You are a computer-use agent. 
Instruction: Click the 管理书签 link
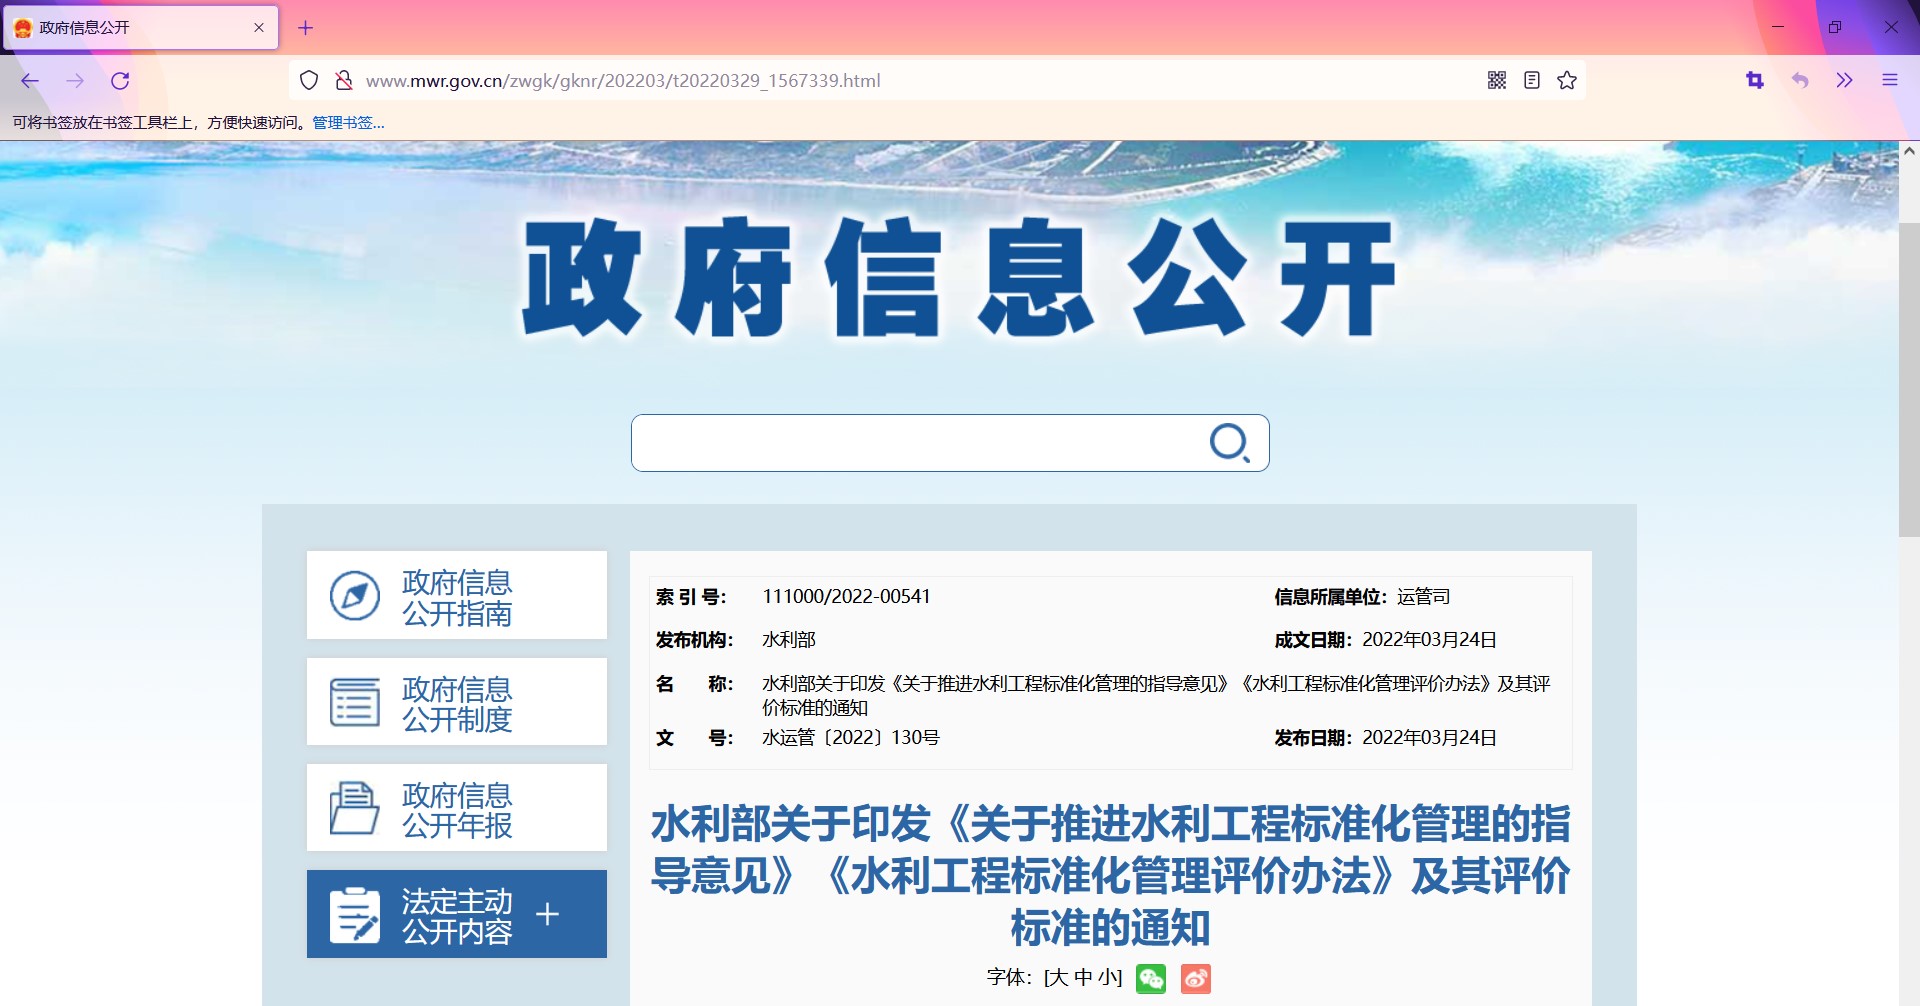coord(348,123)
